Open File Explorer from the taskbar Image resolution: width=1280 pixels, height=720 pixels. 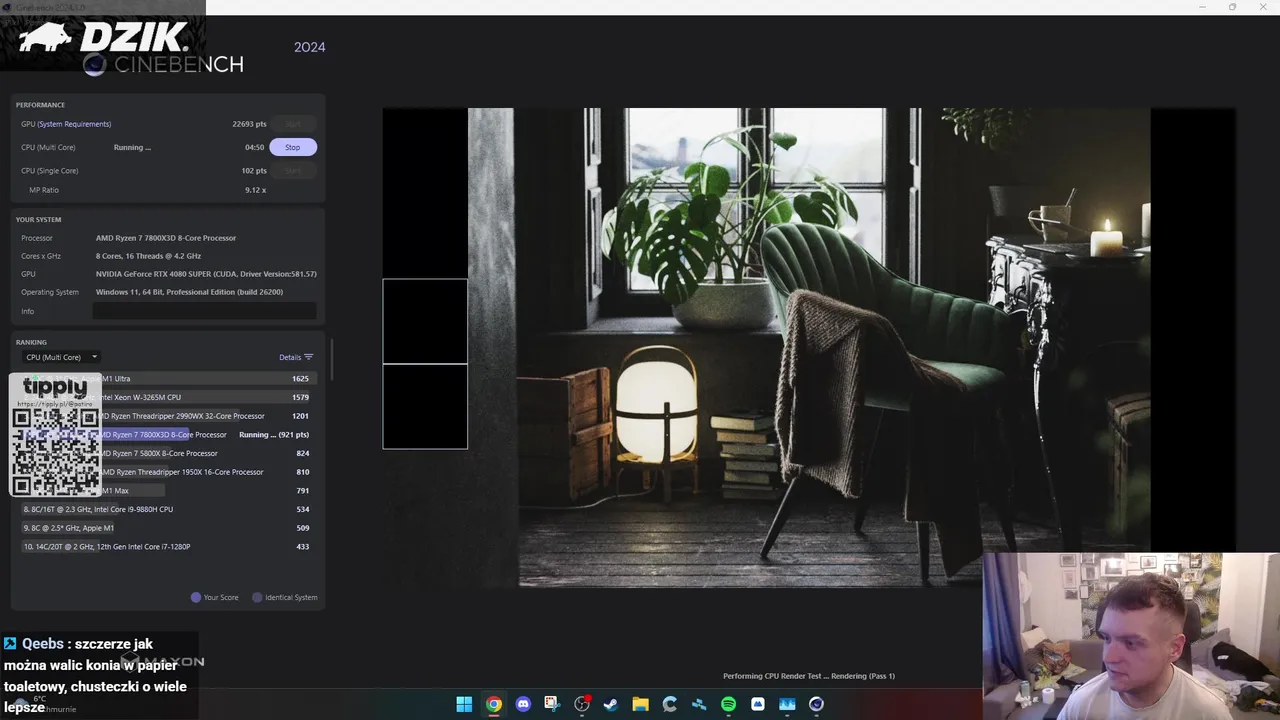point(640,704)
